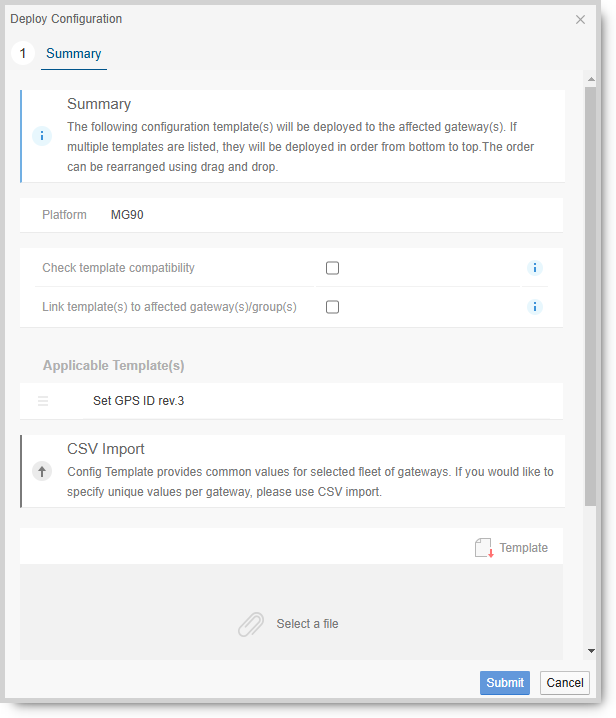Enable Check template compatibility checkbox

pos(333,268)
